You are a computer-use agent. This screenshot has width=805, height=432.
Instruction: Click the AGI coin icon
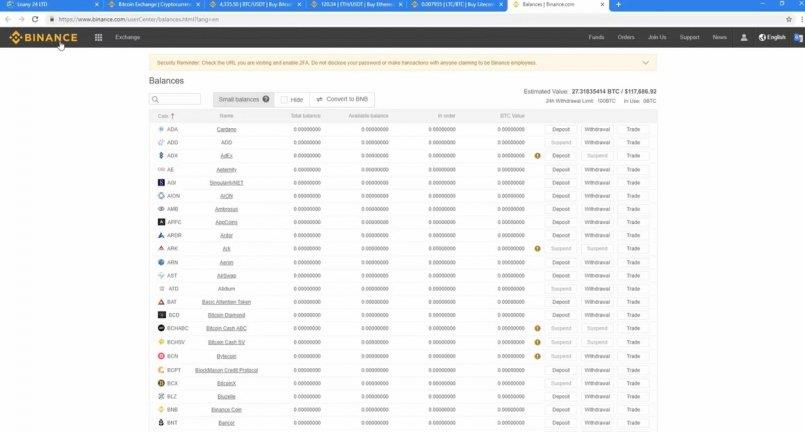coord(161,182)
